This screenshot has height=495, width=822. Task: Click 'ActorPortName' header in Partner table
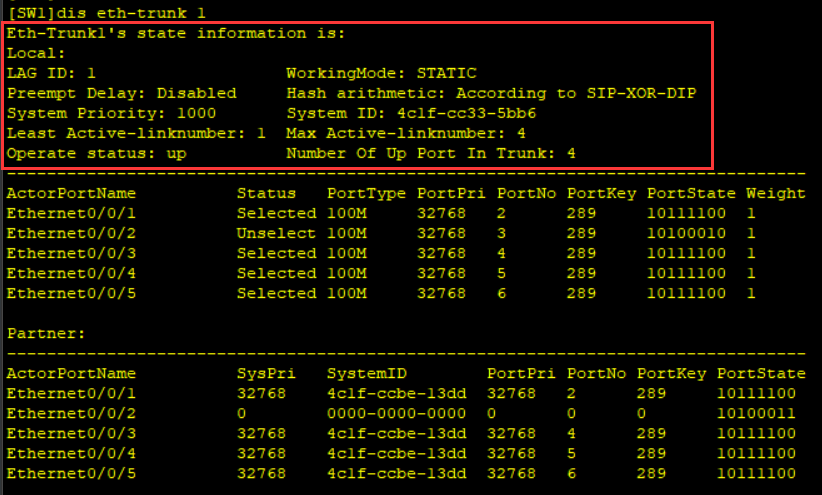coord(71,373)
